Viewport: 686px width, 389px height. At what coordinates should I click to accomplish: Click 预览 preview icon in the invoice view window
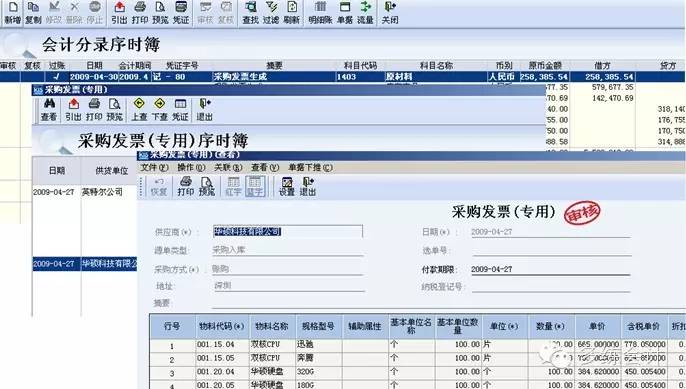click(x=206, y=186)
